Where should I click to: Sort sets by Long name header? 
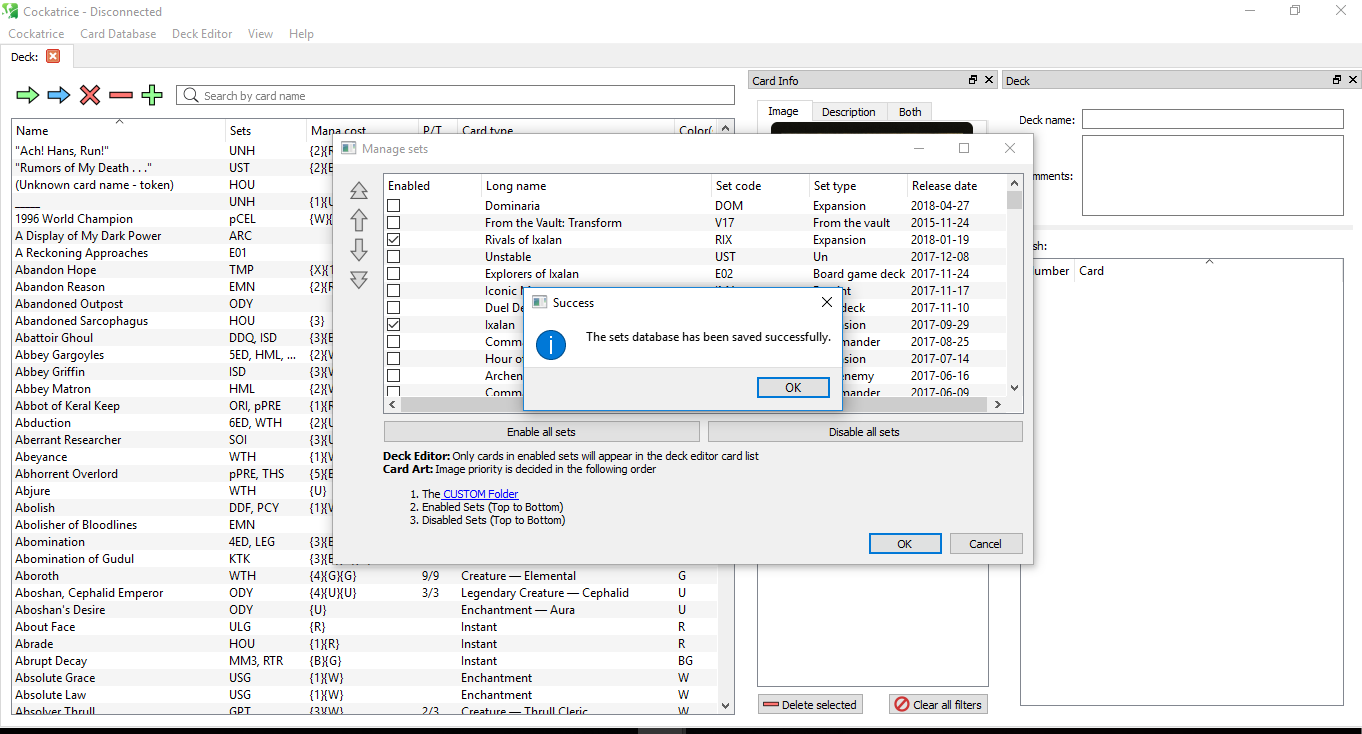pyautogui.click(x=596, y=186)
